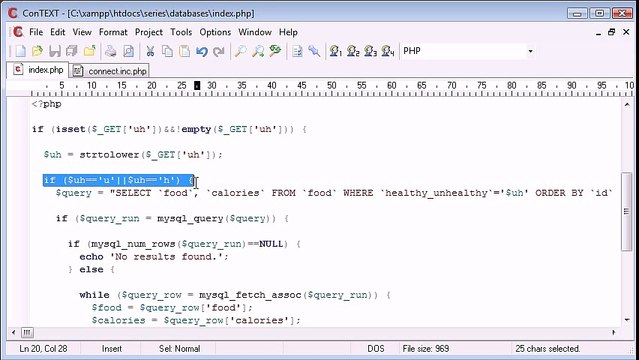Click 'File size: 969' in status bar
639x360 pixels.
click(x=426, y=349)
